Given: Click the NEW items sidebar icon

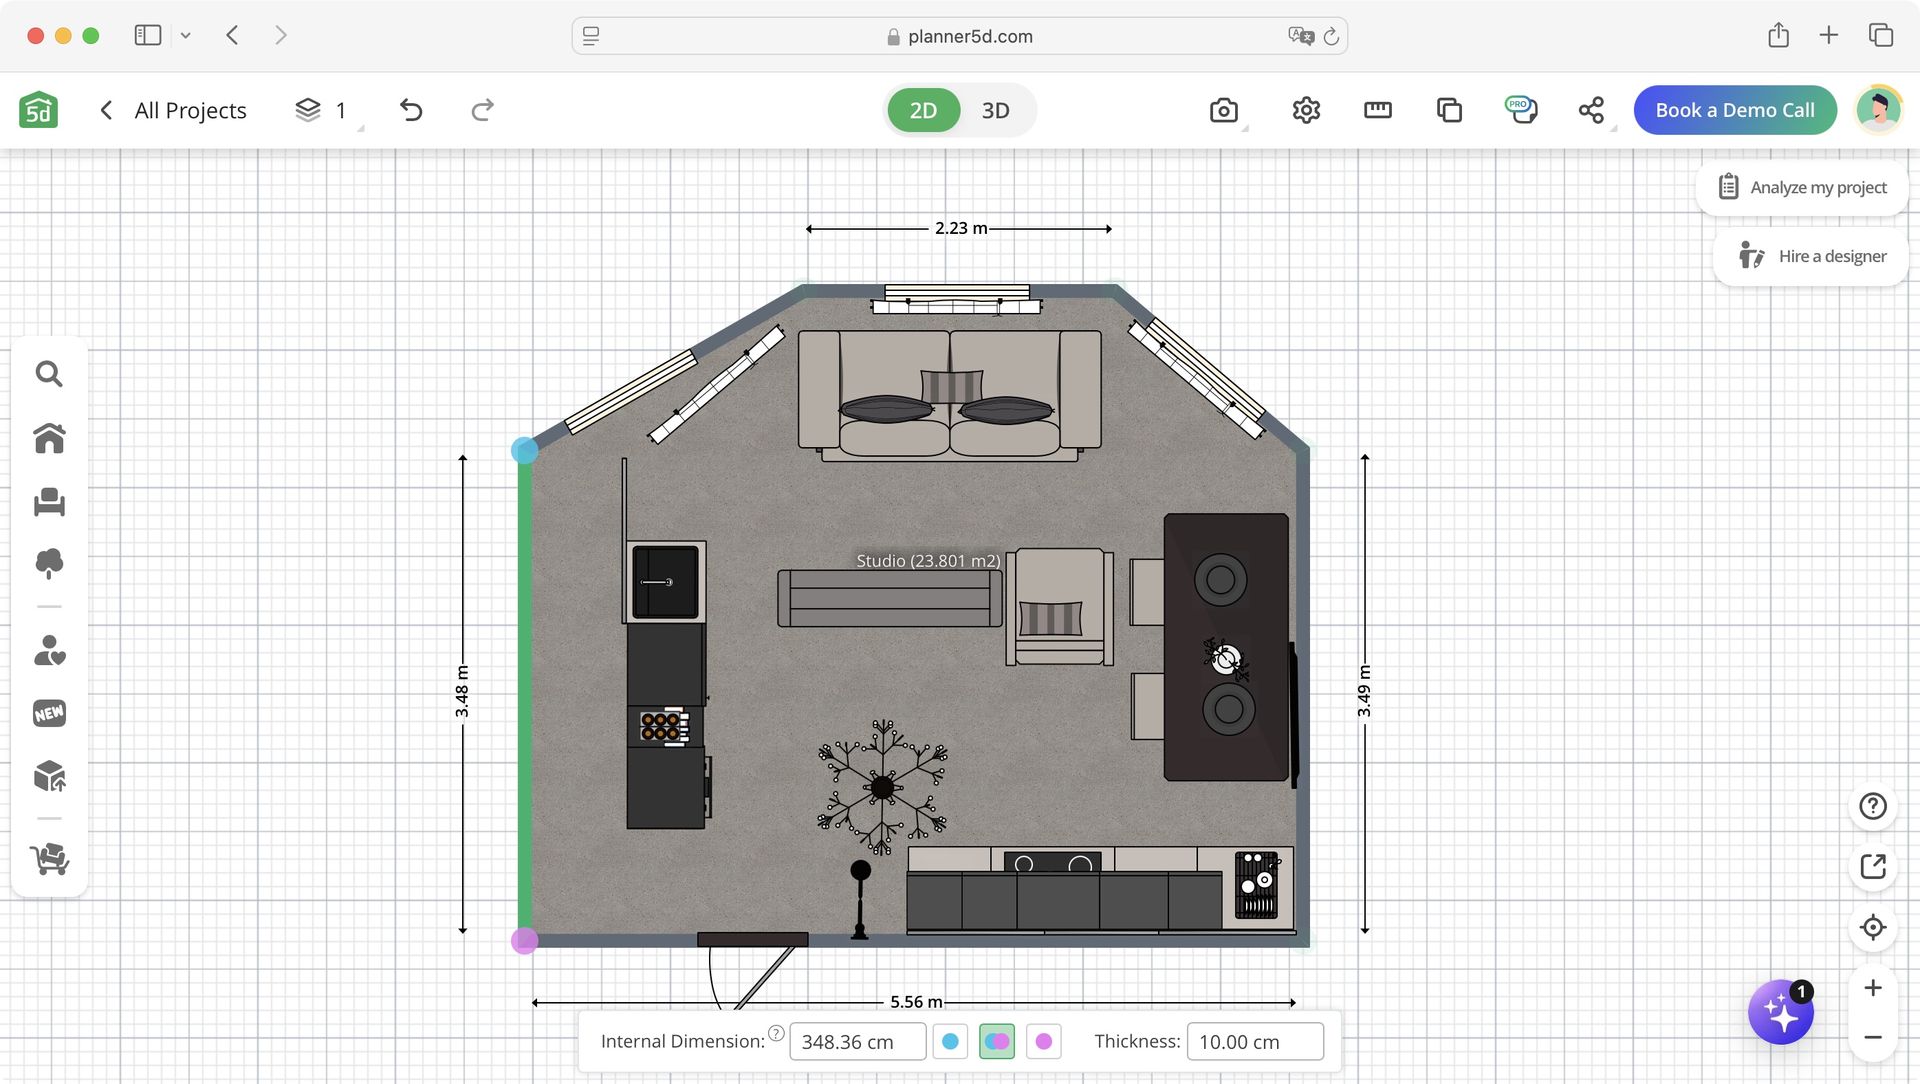Looking at the screenshot, I should [x=49, y=713].
